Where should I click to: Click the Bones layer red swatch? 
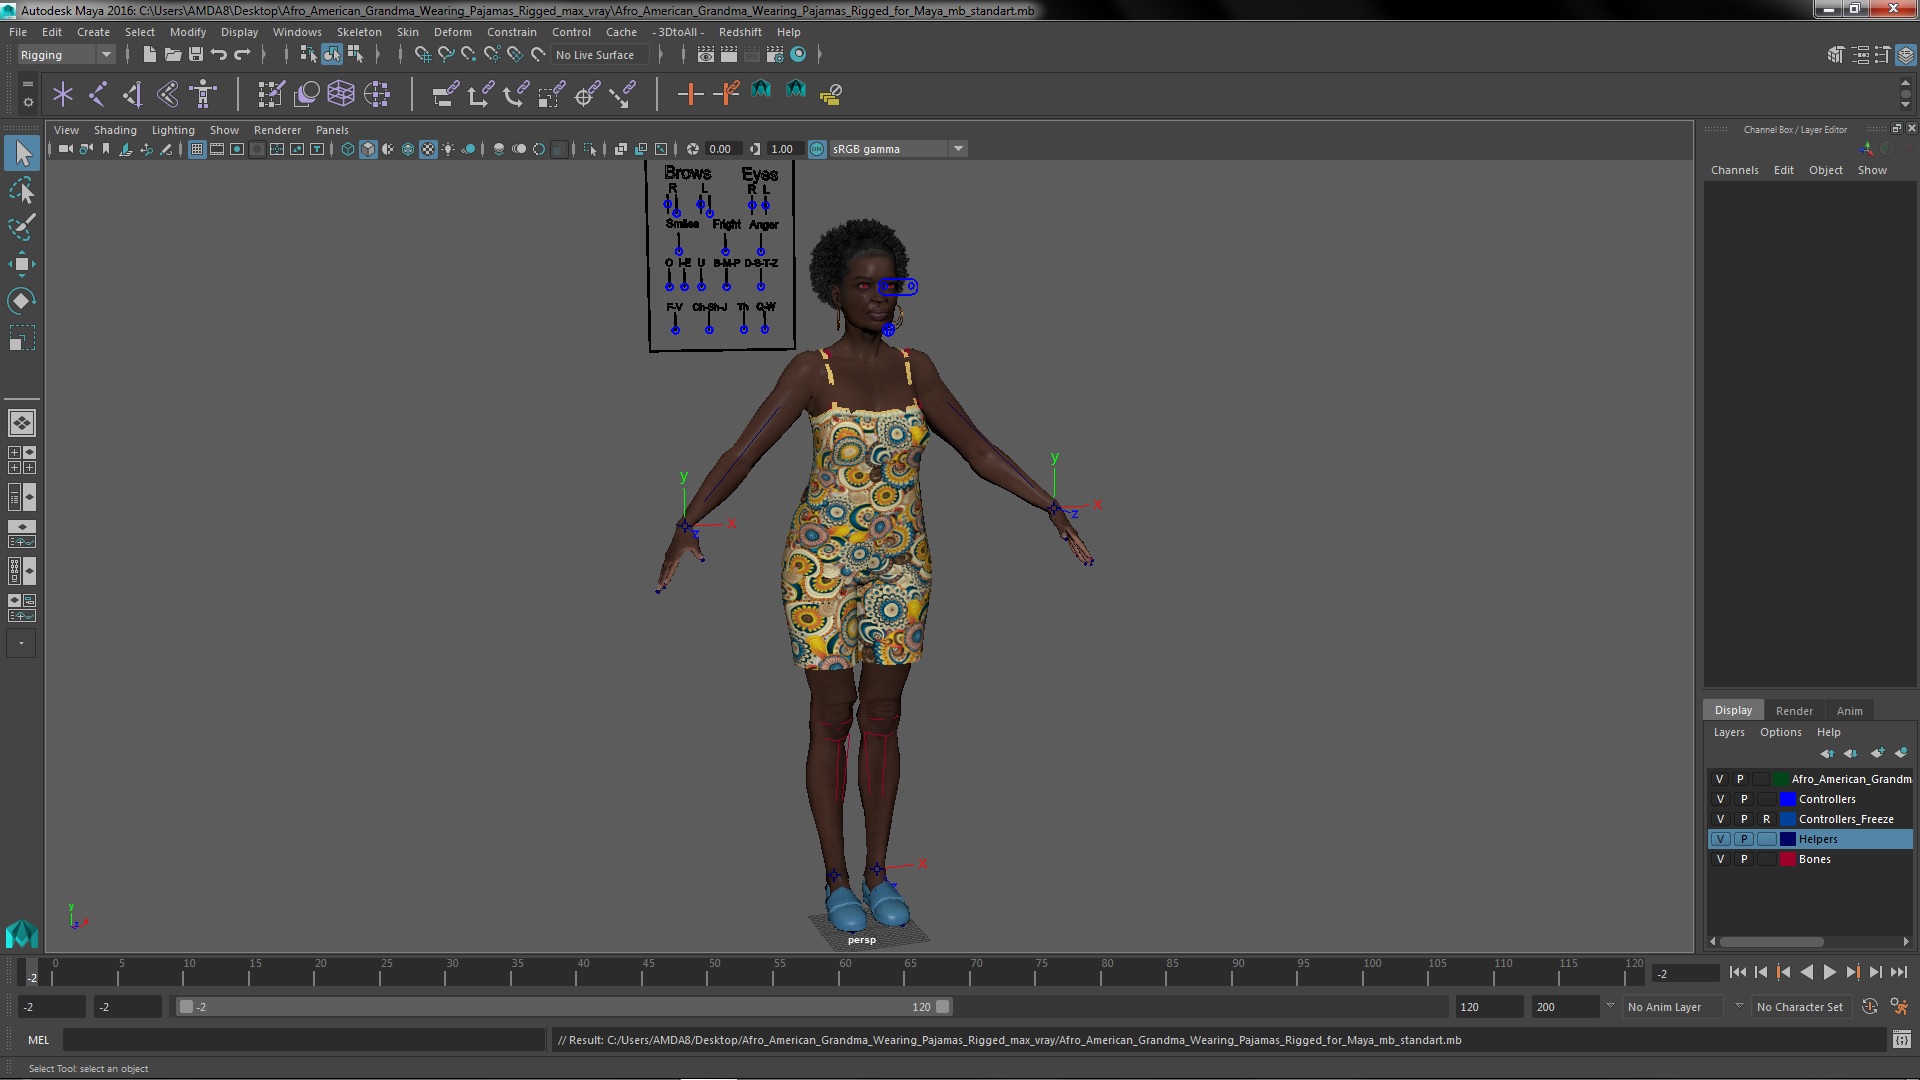[1787, 859]
